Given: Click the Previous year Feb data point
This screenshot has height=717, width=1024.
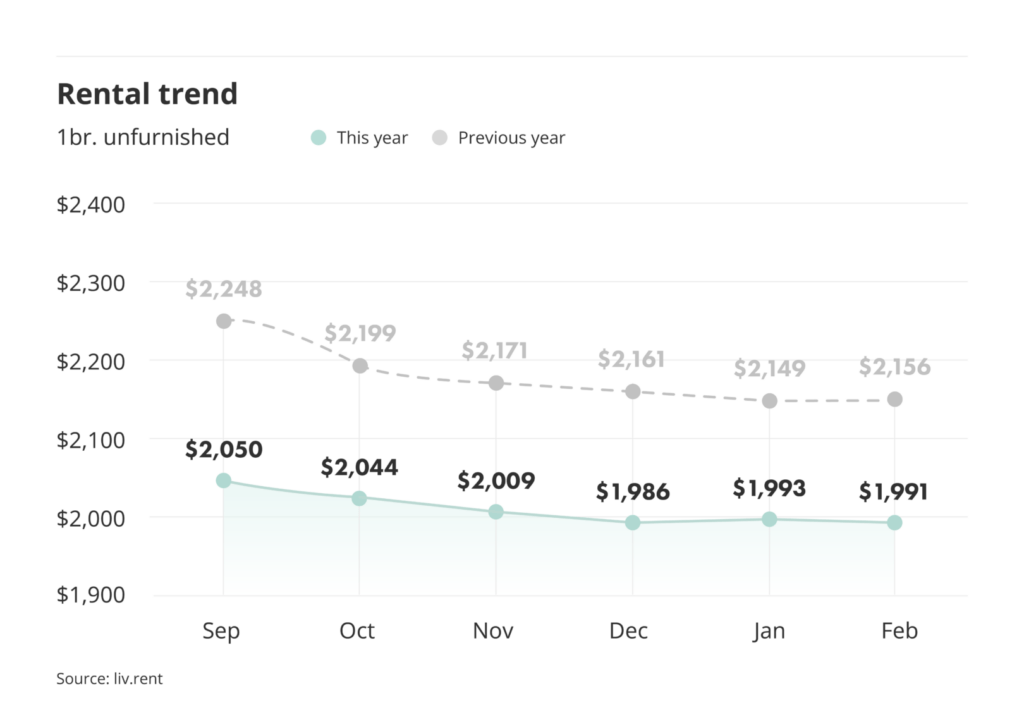Looking at the screenshot, I should point(895,399).
